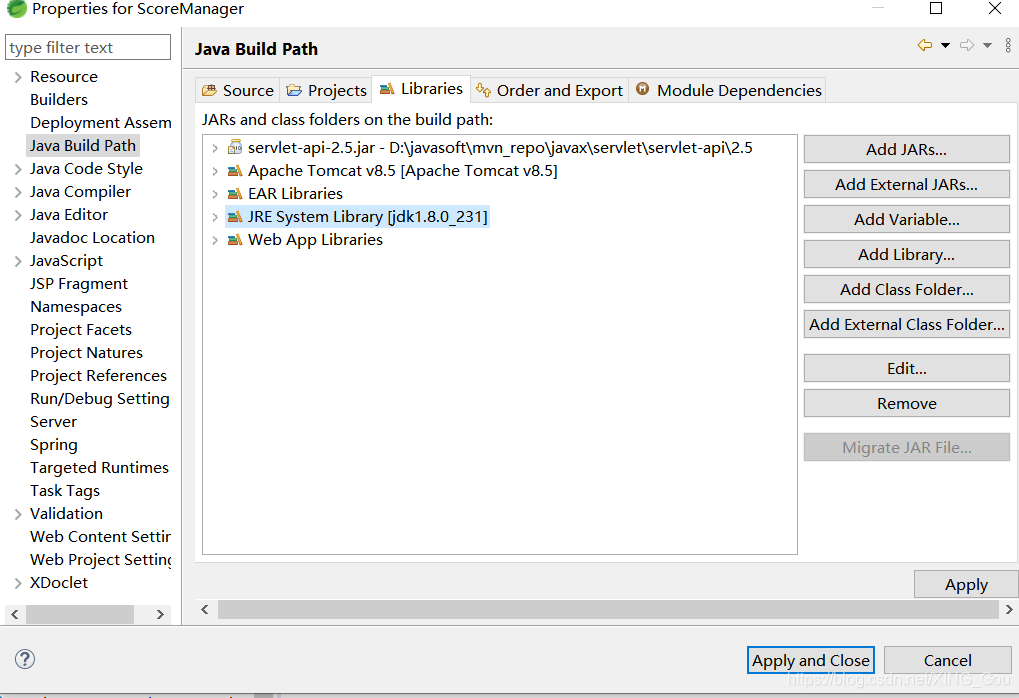Image resolution: width=1019 pixels, height=698 pixels.
Task: Focus the type filter text field
Action: (88, 47)
